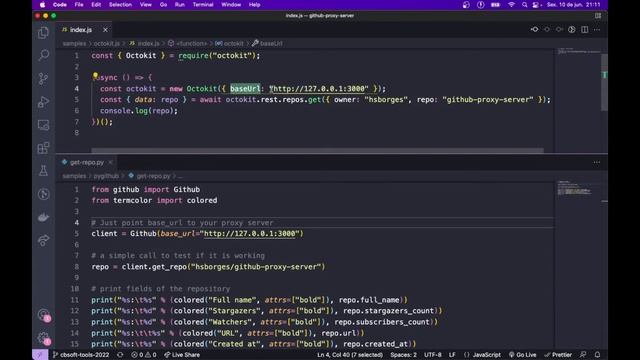Open the File menu

click(x=79, y=5)
